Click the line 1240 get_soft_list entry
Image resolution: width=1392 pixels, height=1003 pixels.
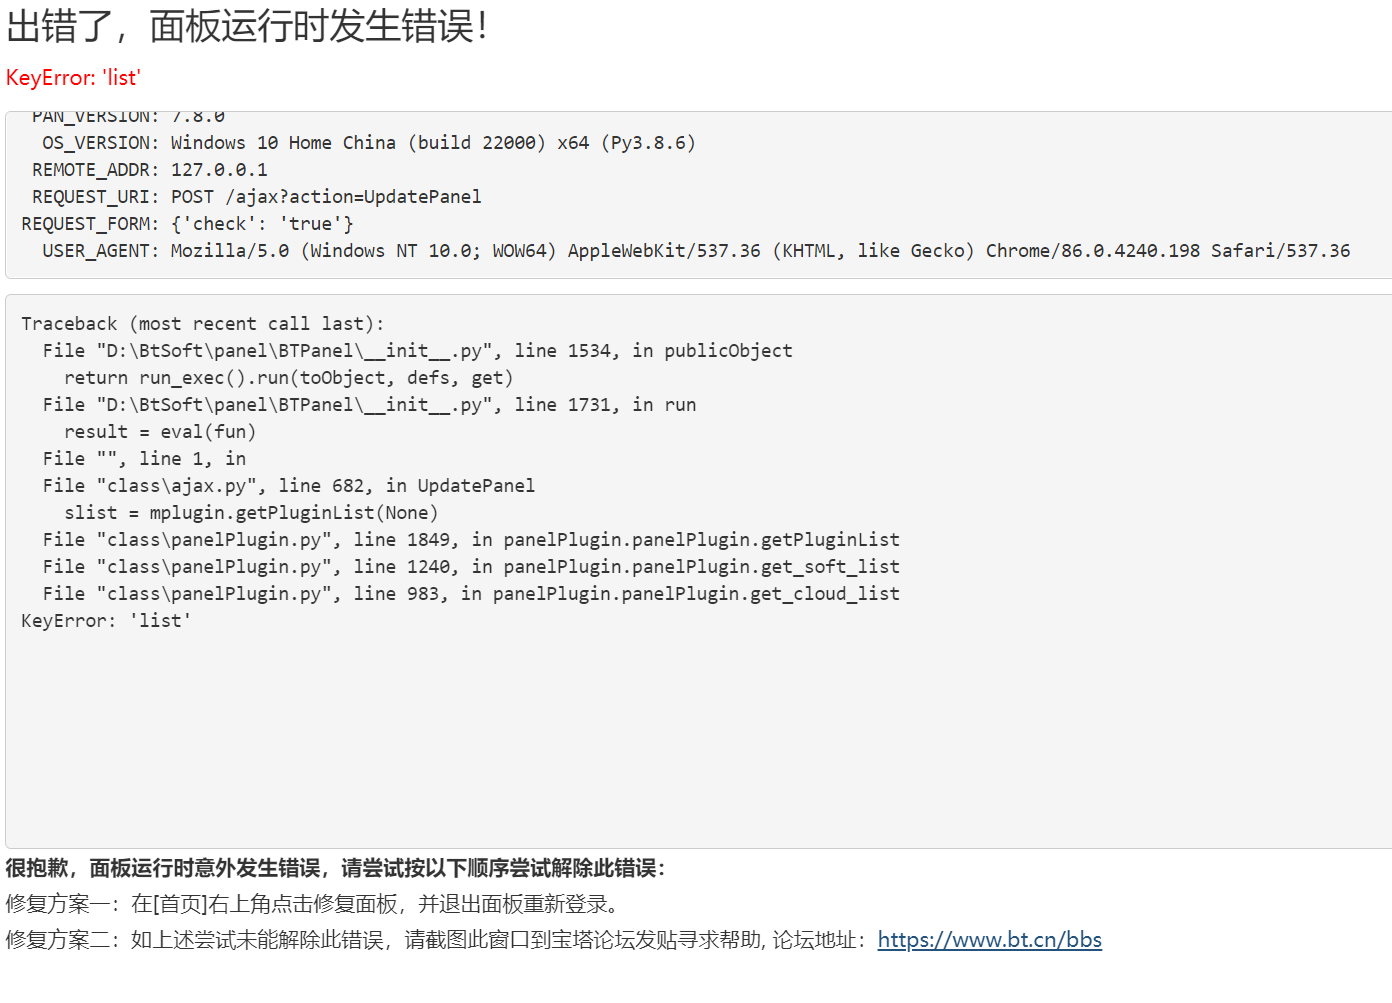click(471, 567)
